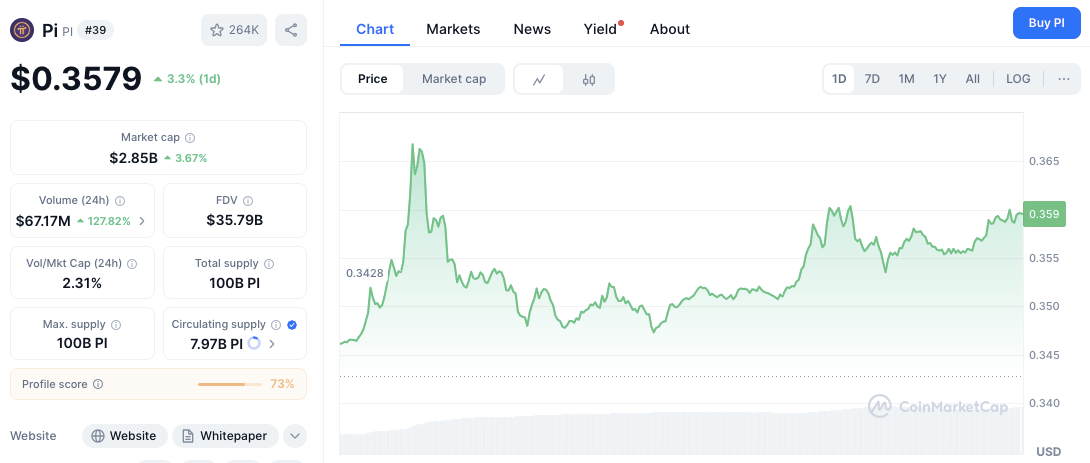Click the $67.17M volume value
The height and width of the screenshot is (463, 1090).
[43, 221]
